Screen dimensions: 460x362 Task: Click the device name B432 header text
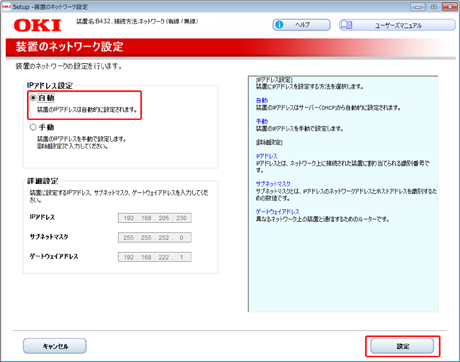tap(137, 21)
